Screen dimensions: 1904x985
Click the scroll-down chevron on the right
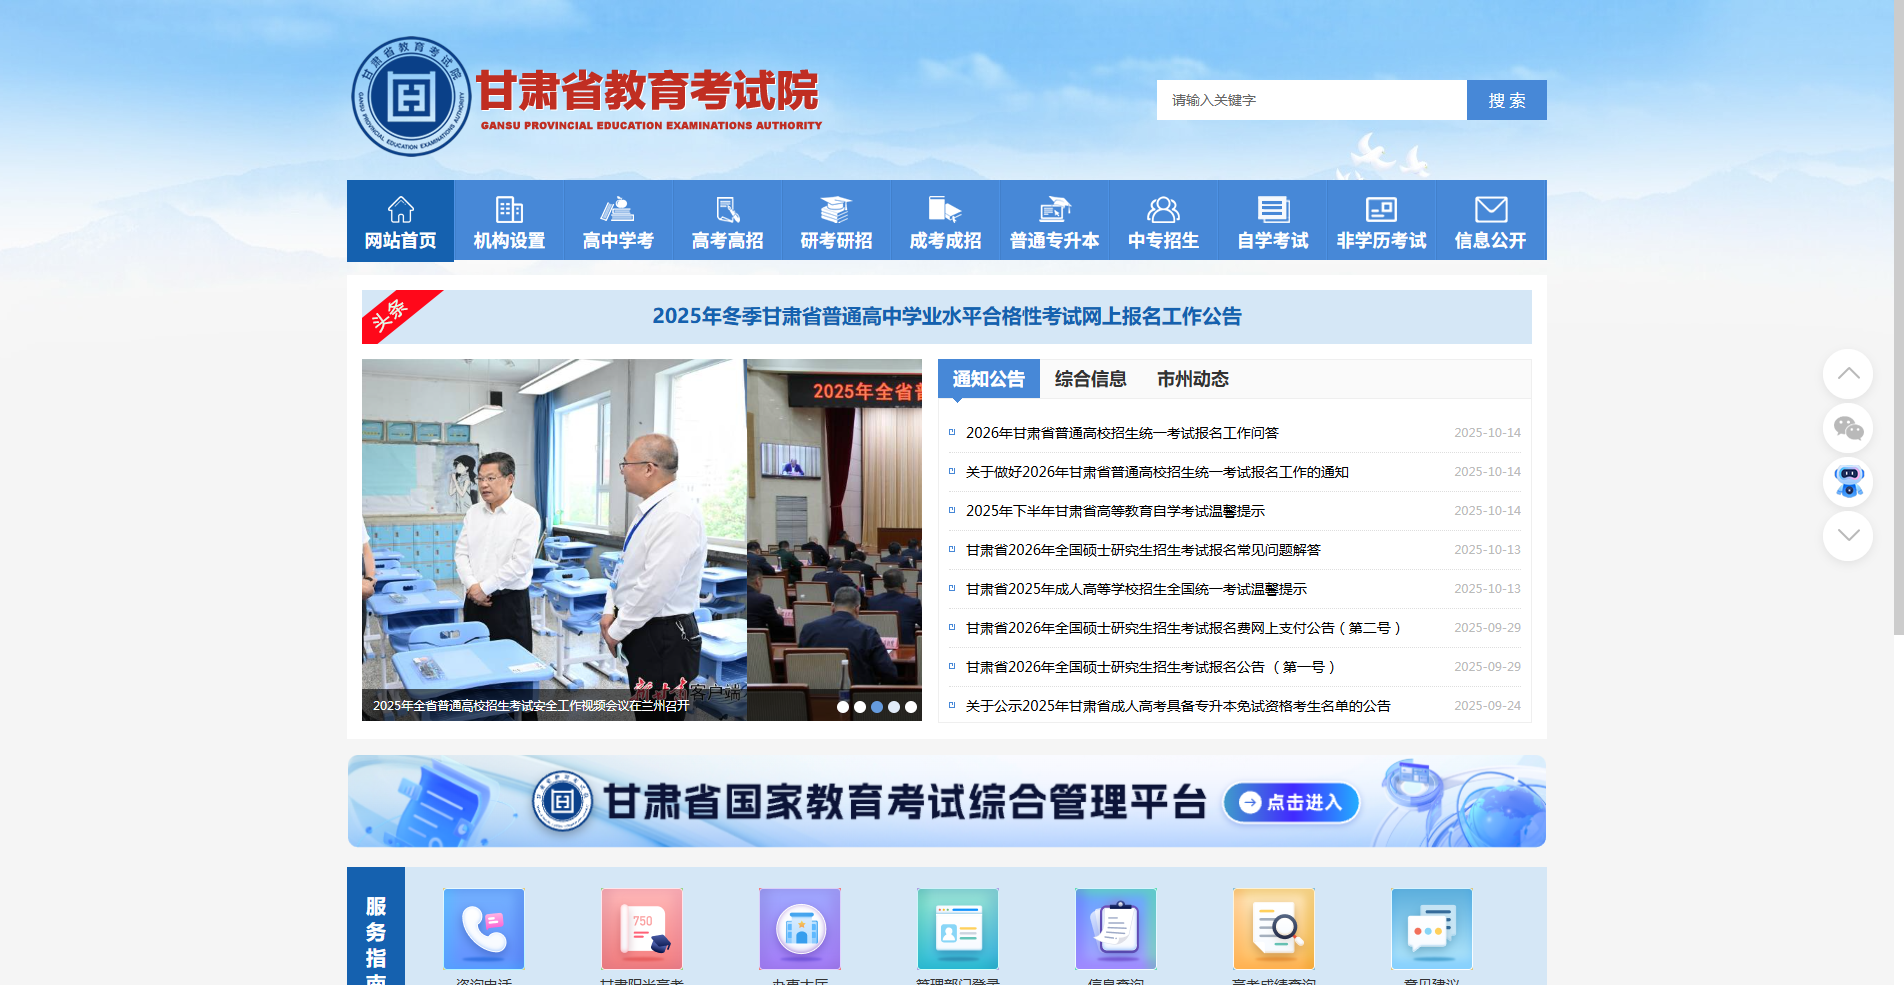(1849, 536)
